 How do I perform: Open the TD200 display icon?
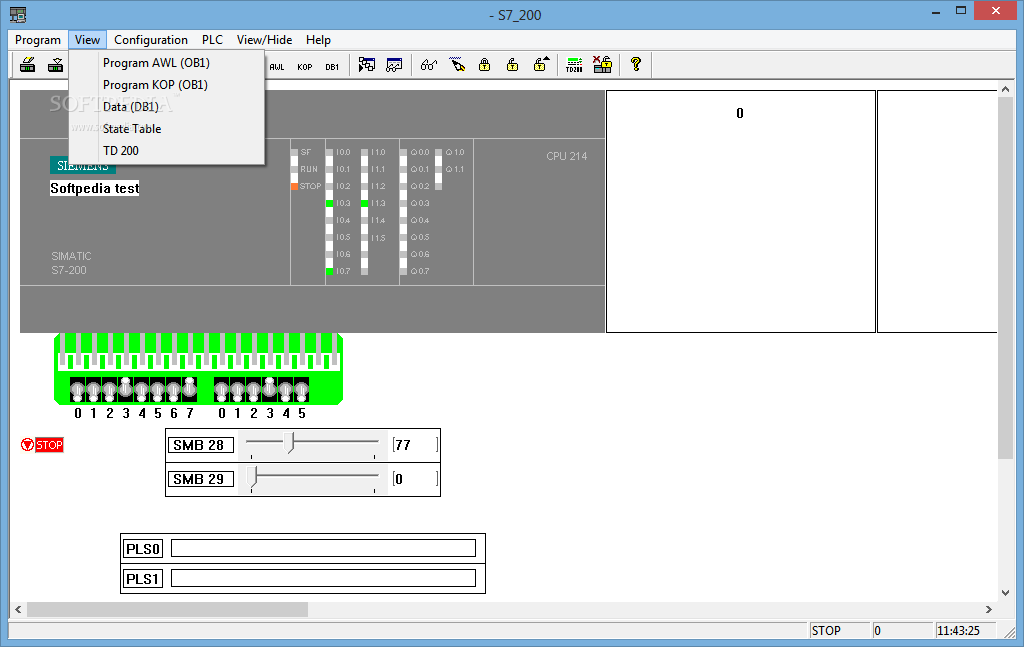(574, 65)
